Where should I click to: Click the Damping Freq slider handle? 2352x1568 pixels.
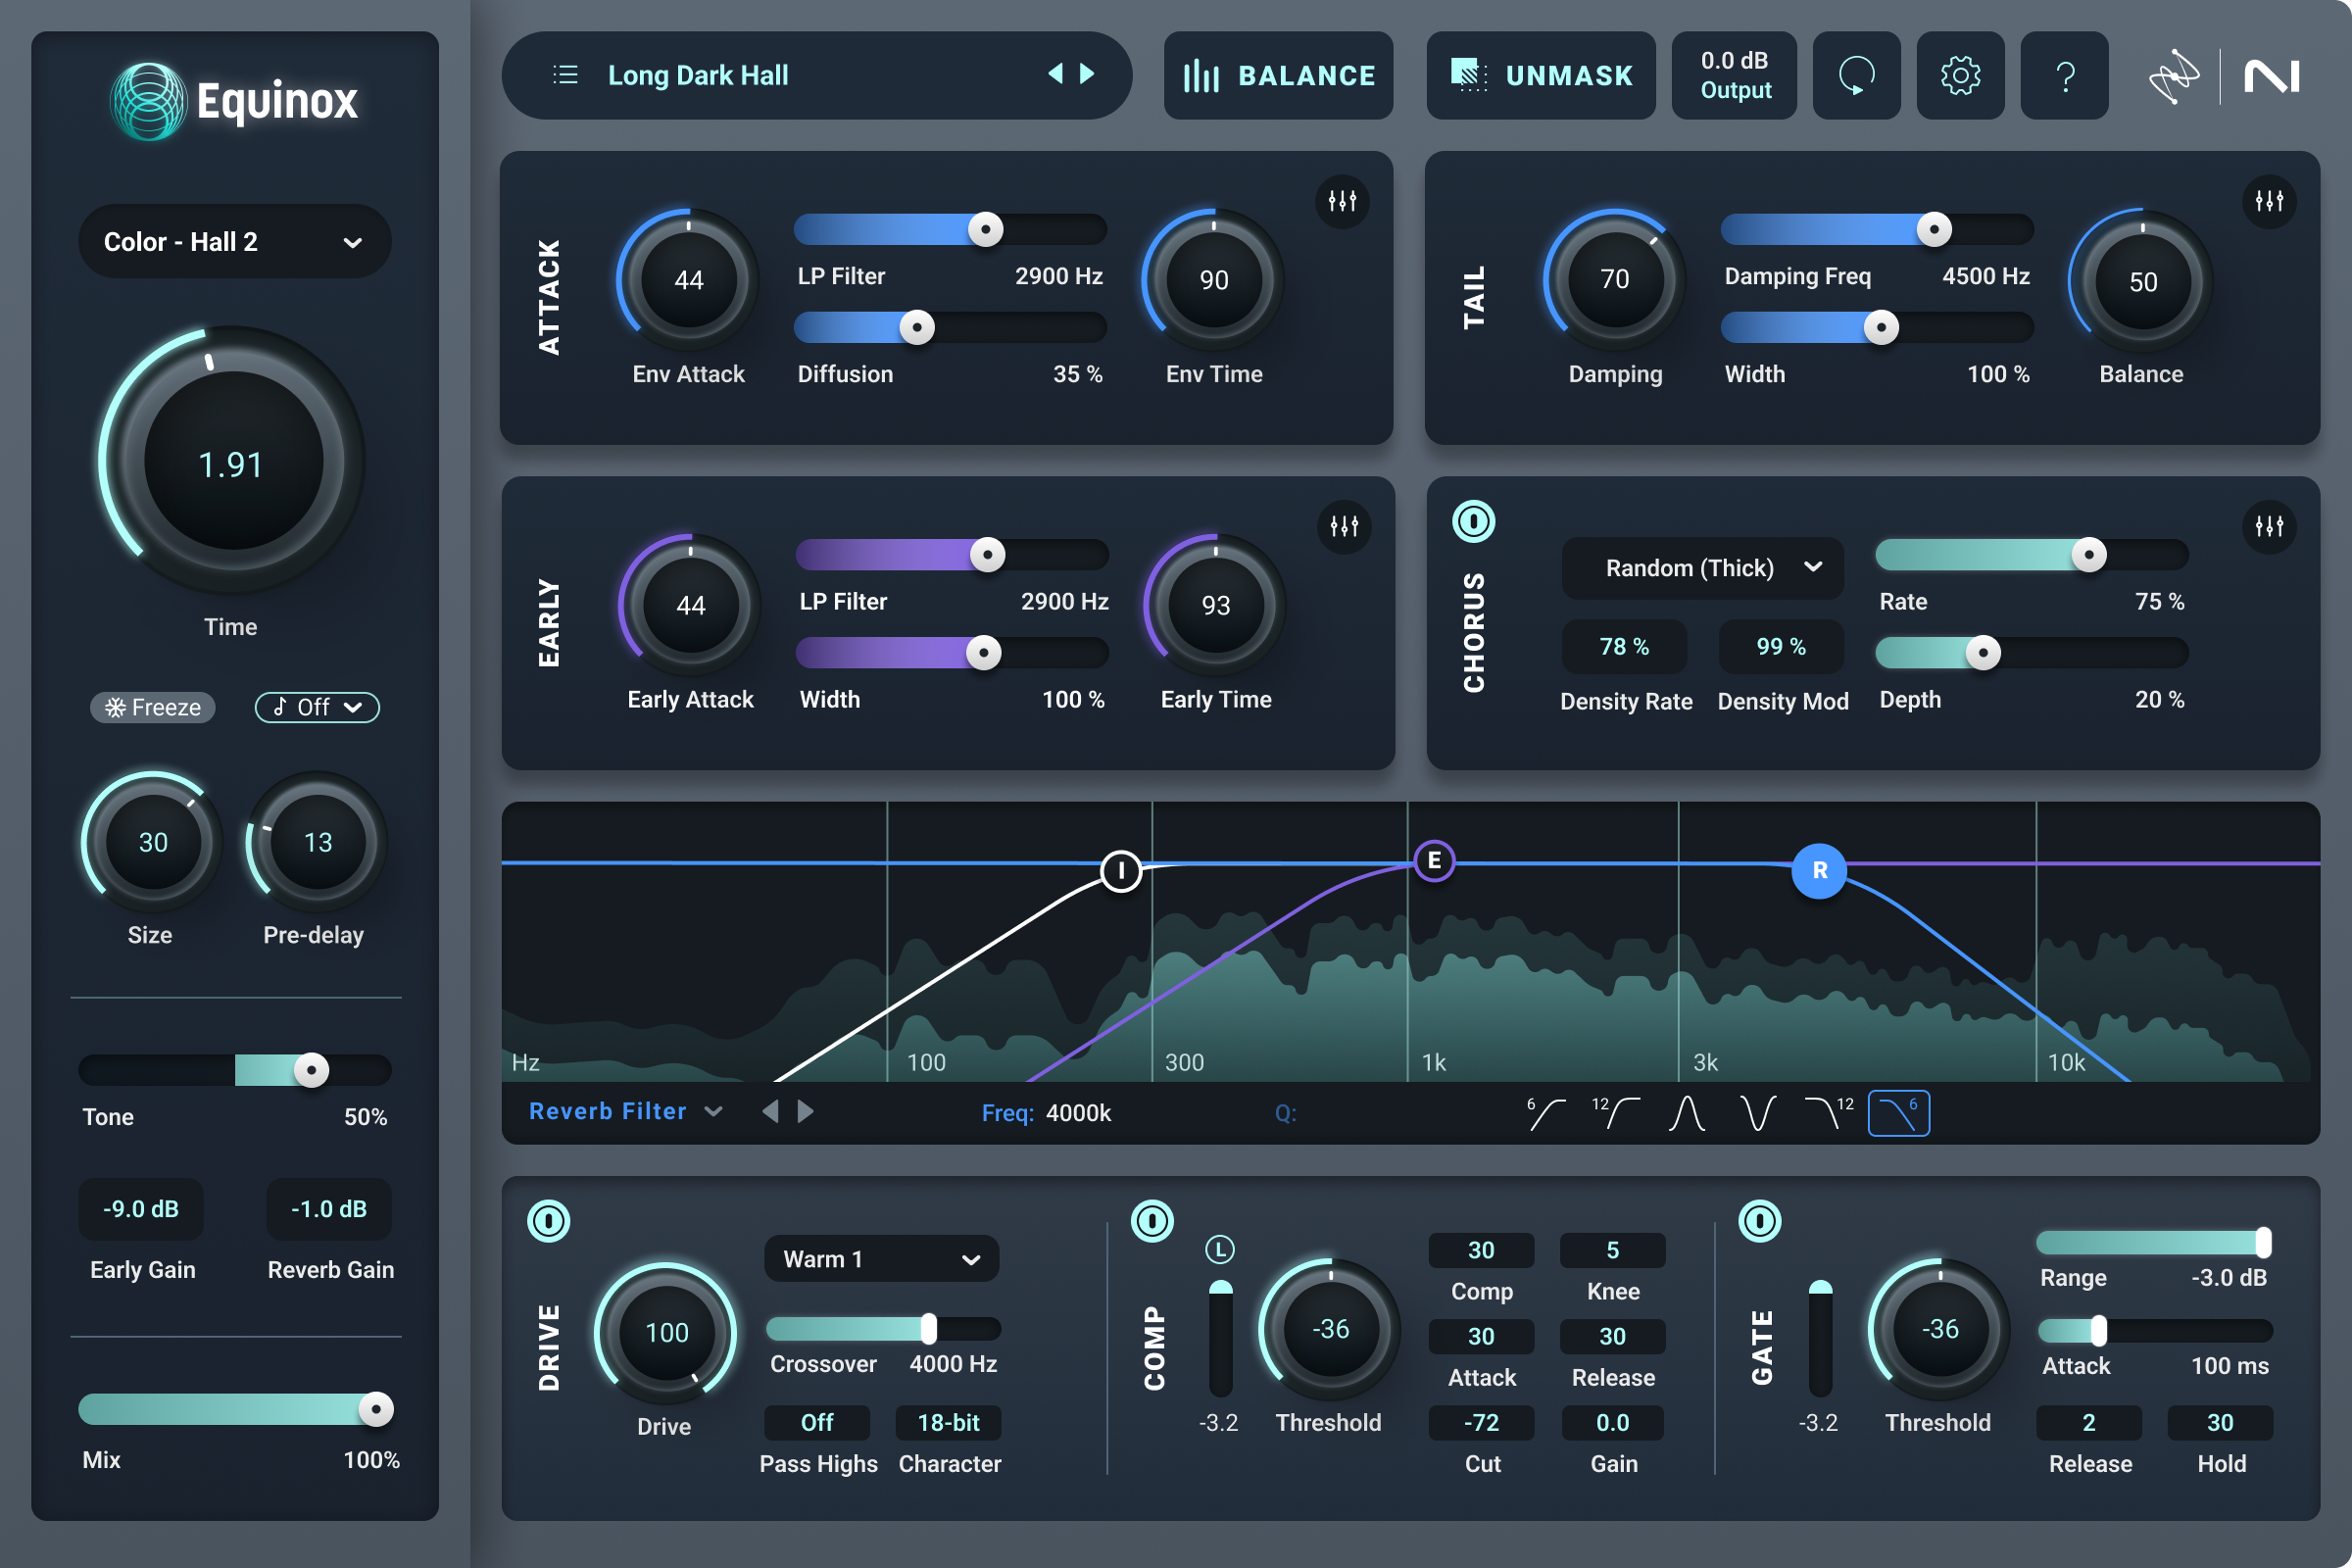click(1934, 229)
